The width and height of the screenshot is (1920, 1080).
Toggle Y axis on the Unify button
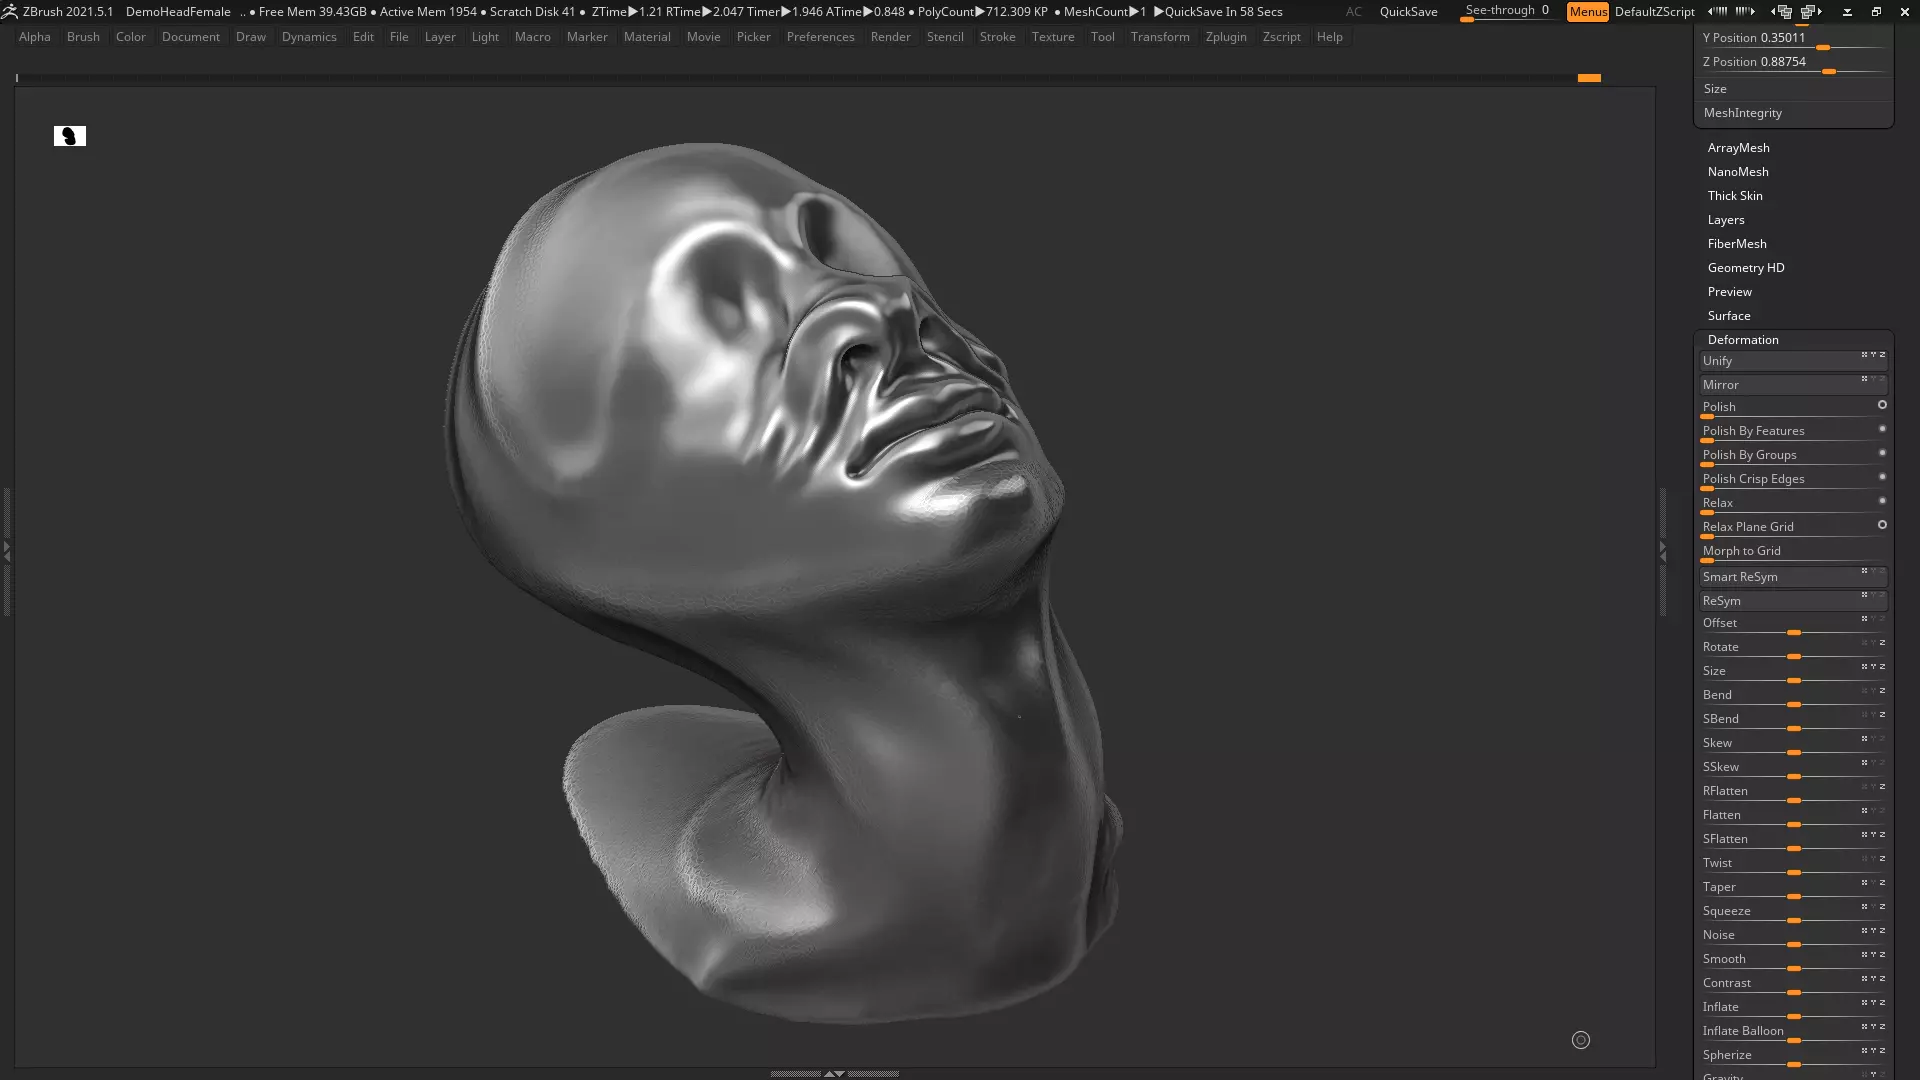(x=1873, y=355)
